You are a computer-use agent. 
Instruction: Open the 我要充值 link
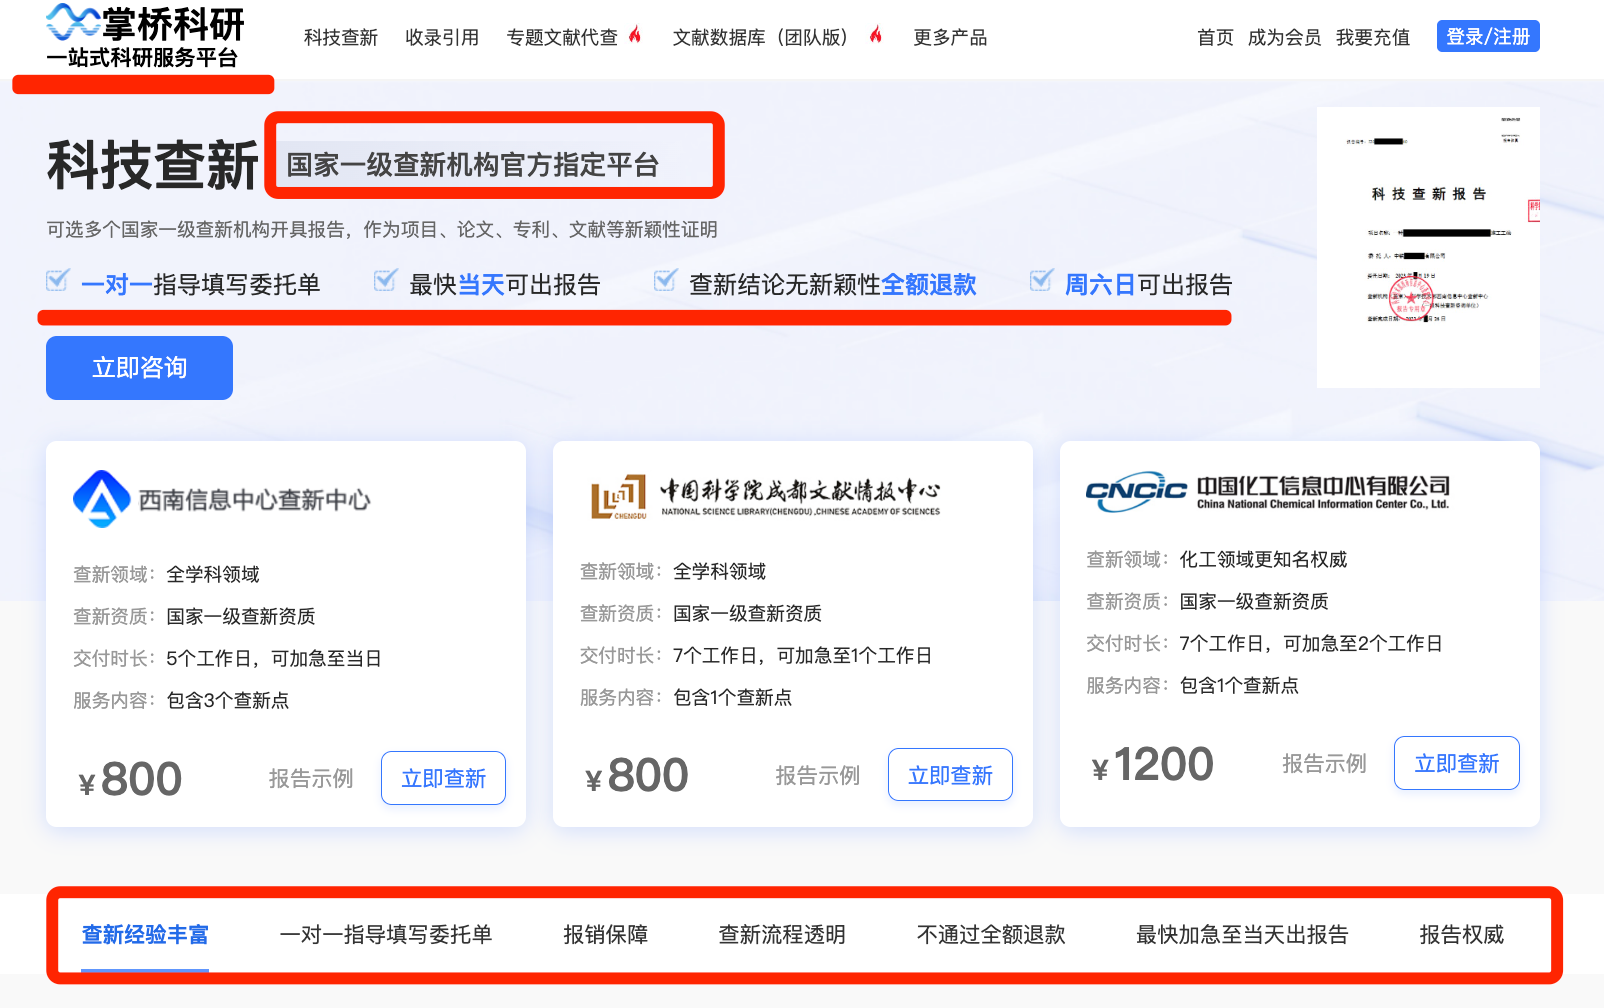(1373, 37)
